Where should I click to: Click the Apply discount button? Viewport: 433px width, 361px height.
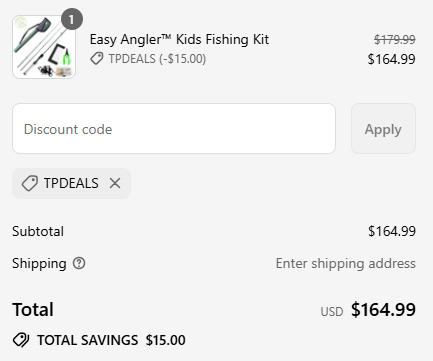point(383,129)
